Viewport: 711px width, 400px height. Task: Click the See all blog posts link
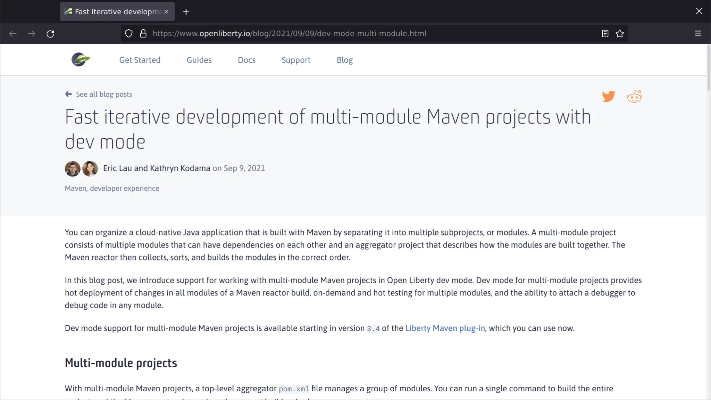click(x=98, y=94)
